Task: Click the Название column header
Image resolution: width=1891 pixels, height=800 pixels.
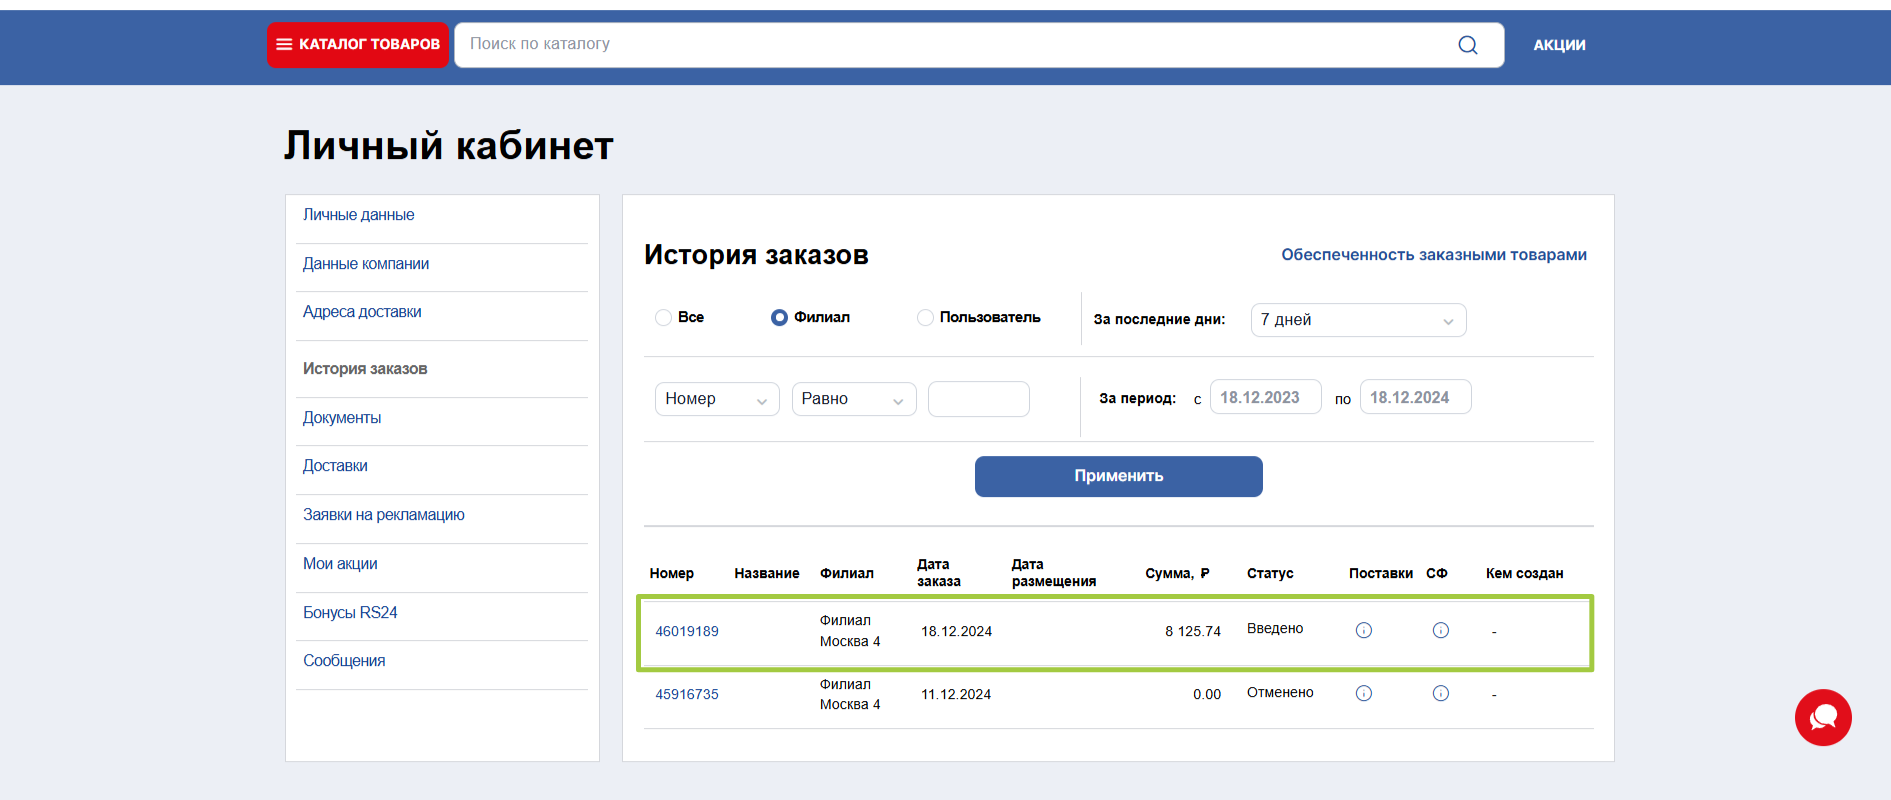Action: (x=767, y=573)
